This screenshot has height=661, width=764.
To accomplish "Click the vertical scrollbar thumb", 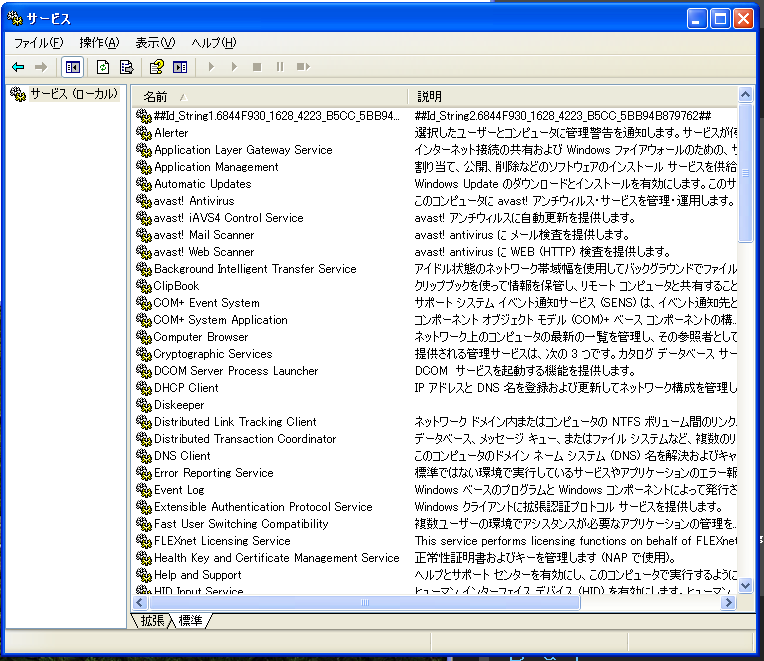I will (x=745, y=172).
